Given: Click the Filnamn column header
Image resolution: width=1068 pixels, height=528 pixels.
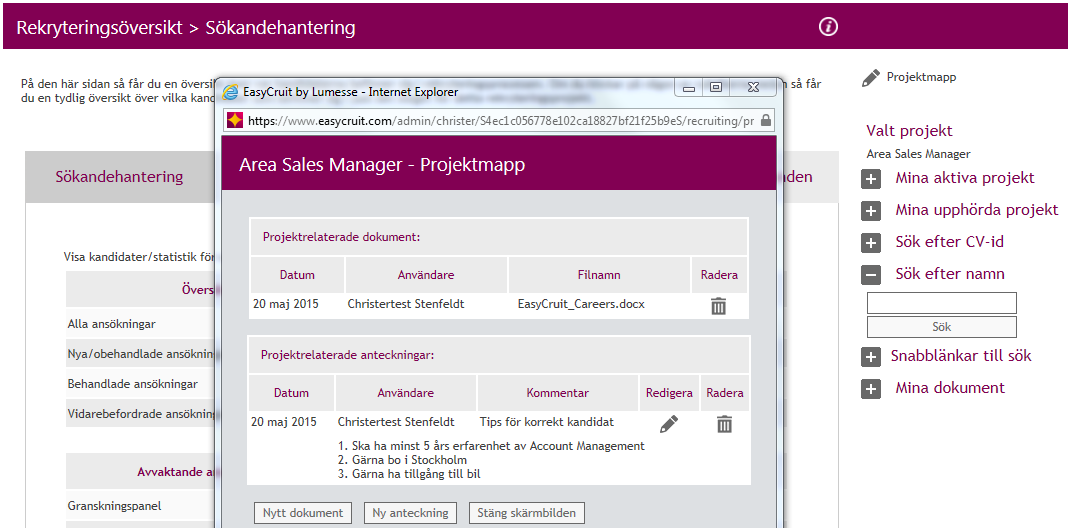Looking at the screenshot, I should click(x=599, y=275).
